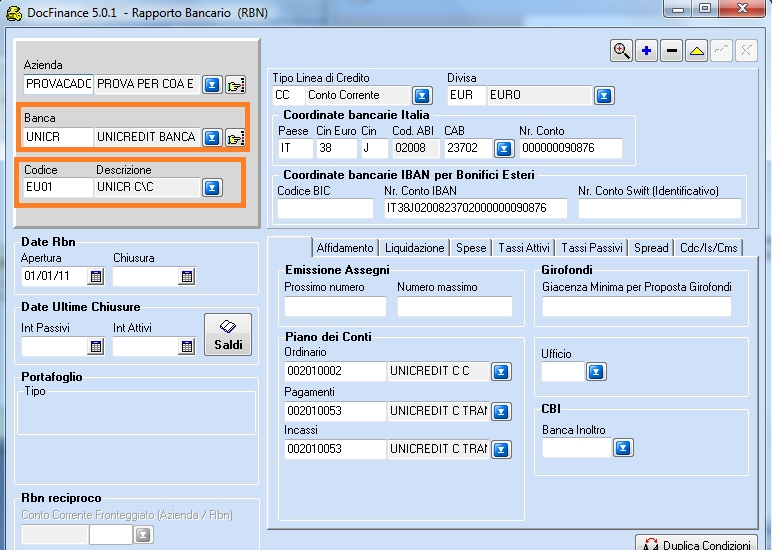Click the Paese field IT

tap(295, 148)
